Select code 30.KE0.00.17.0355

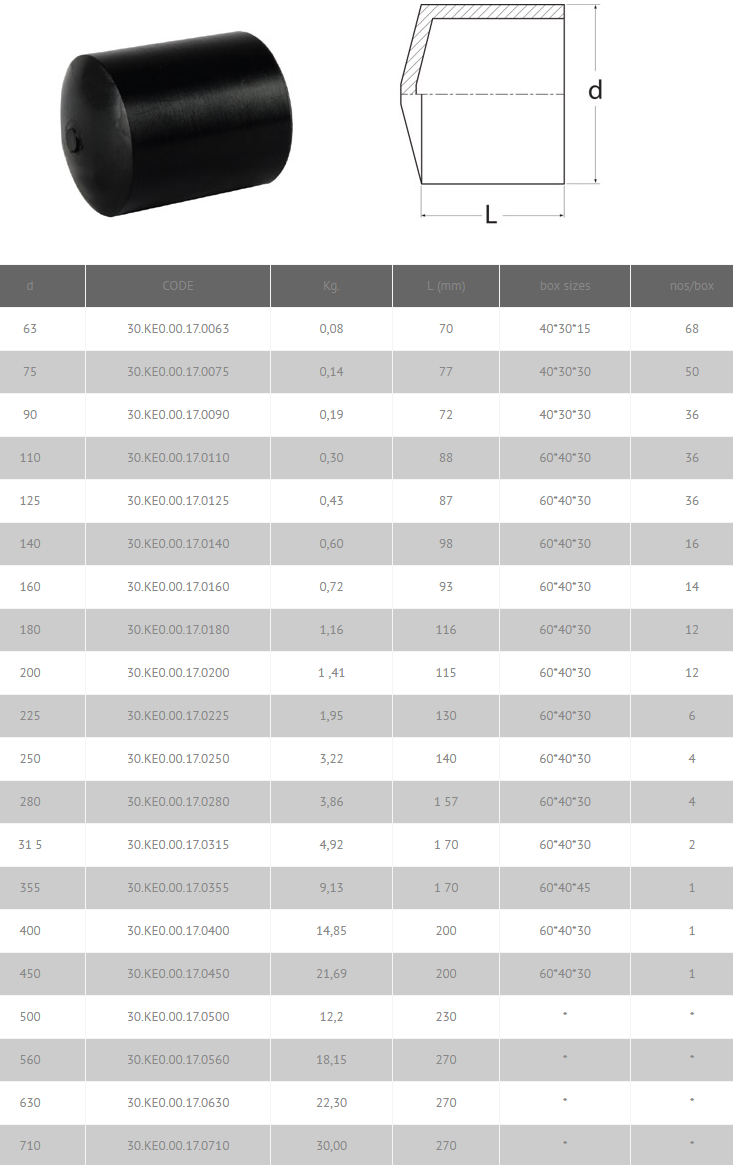pyautogui.click(x=178, y=888)
